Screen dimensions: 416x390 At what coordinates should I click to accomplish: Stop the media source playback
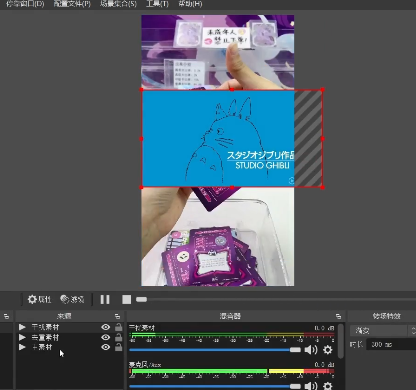[x=126, y=299]
